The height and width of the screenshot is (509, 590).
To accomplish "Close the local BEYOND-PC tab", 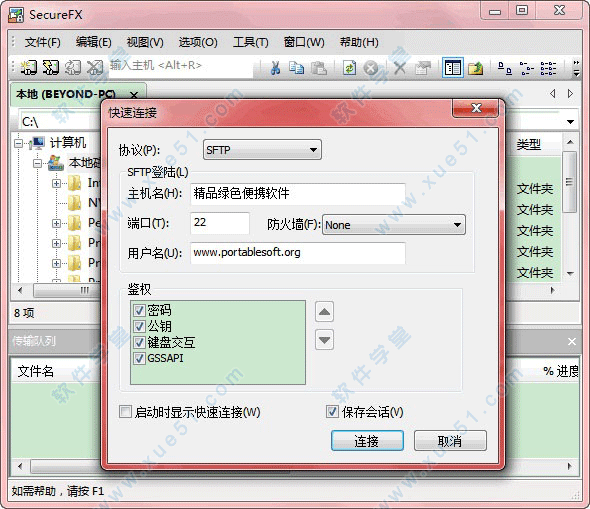I will pyautogui.click(x=134, y=95).
